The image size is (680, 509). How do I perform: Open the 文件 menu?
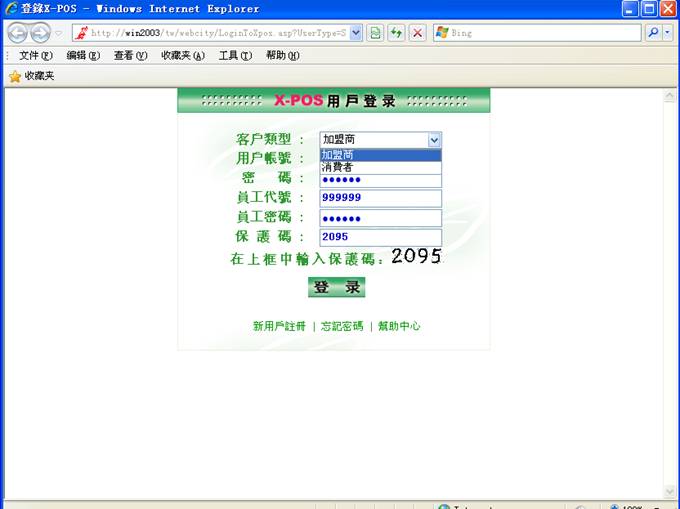[x=35, y=55]
